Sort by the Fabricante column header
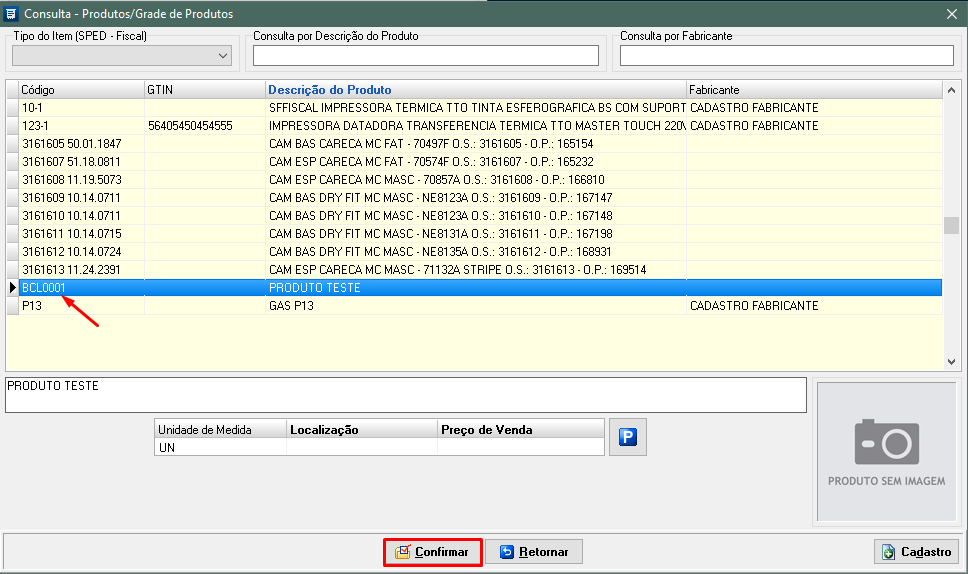This screenshot has height=574, width=968. 812,90
